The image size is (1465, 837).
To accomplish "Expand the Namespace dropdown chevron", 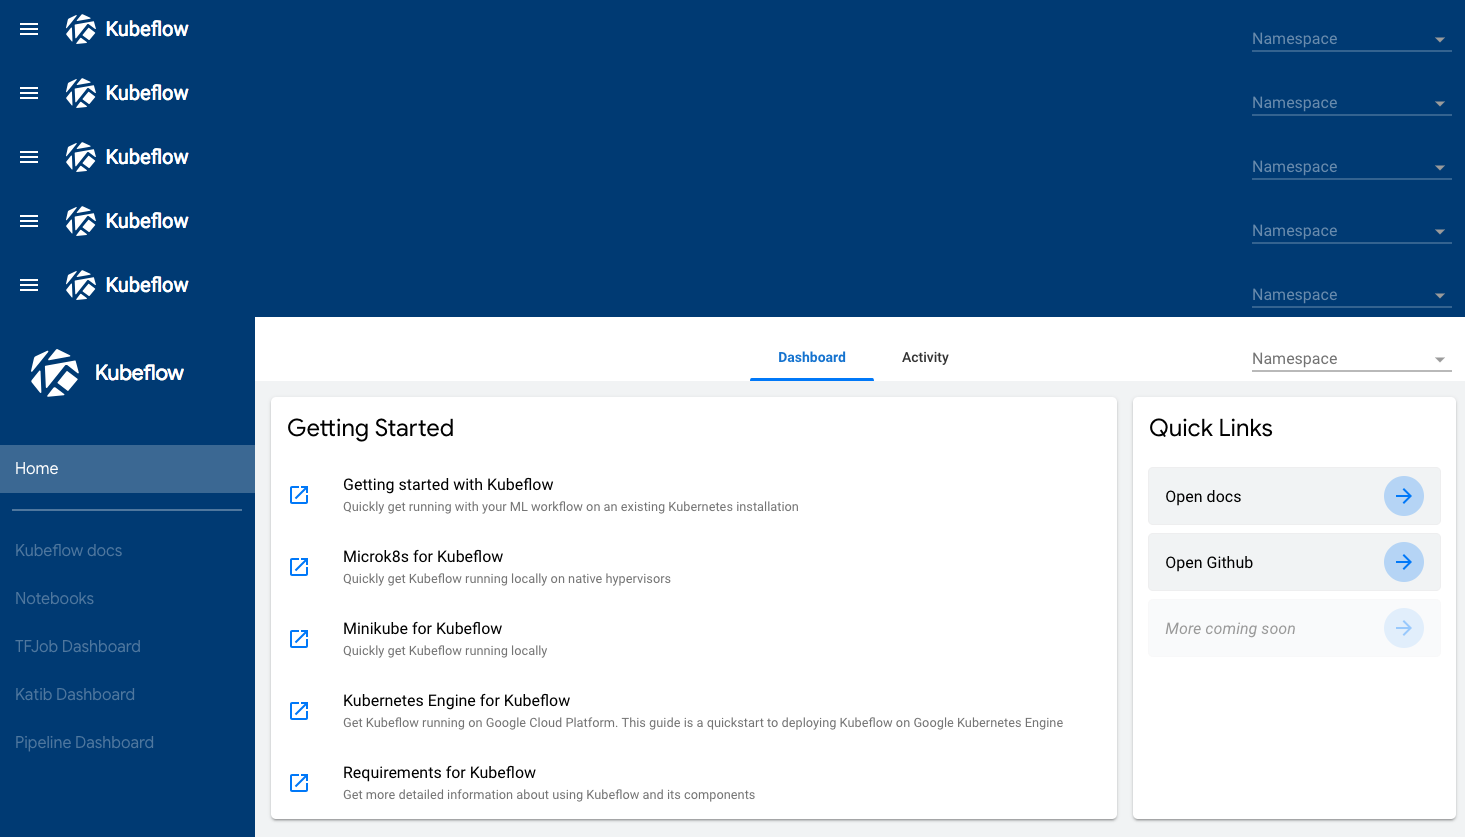I will point(1440,358).
